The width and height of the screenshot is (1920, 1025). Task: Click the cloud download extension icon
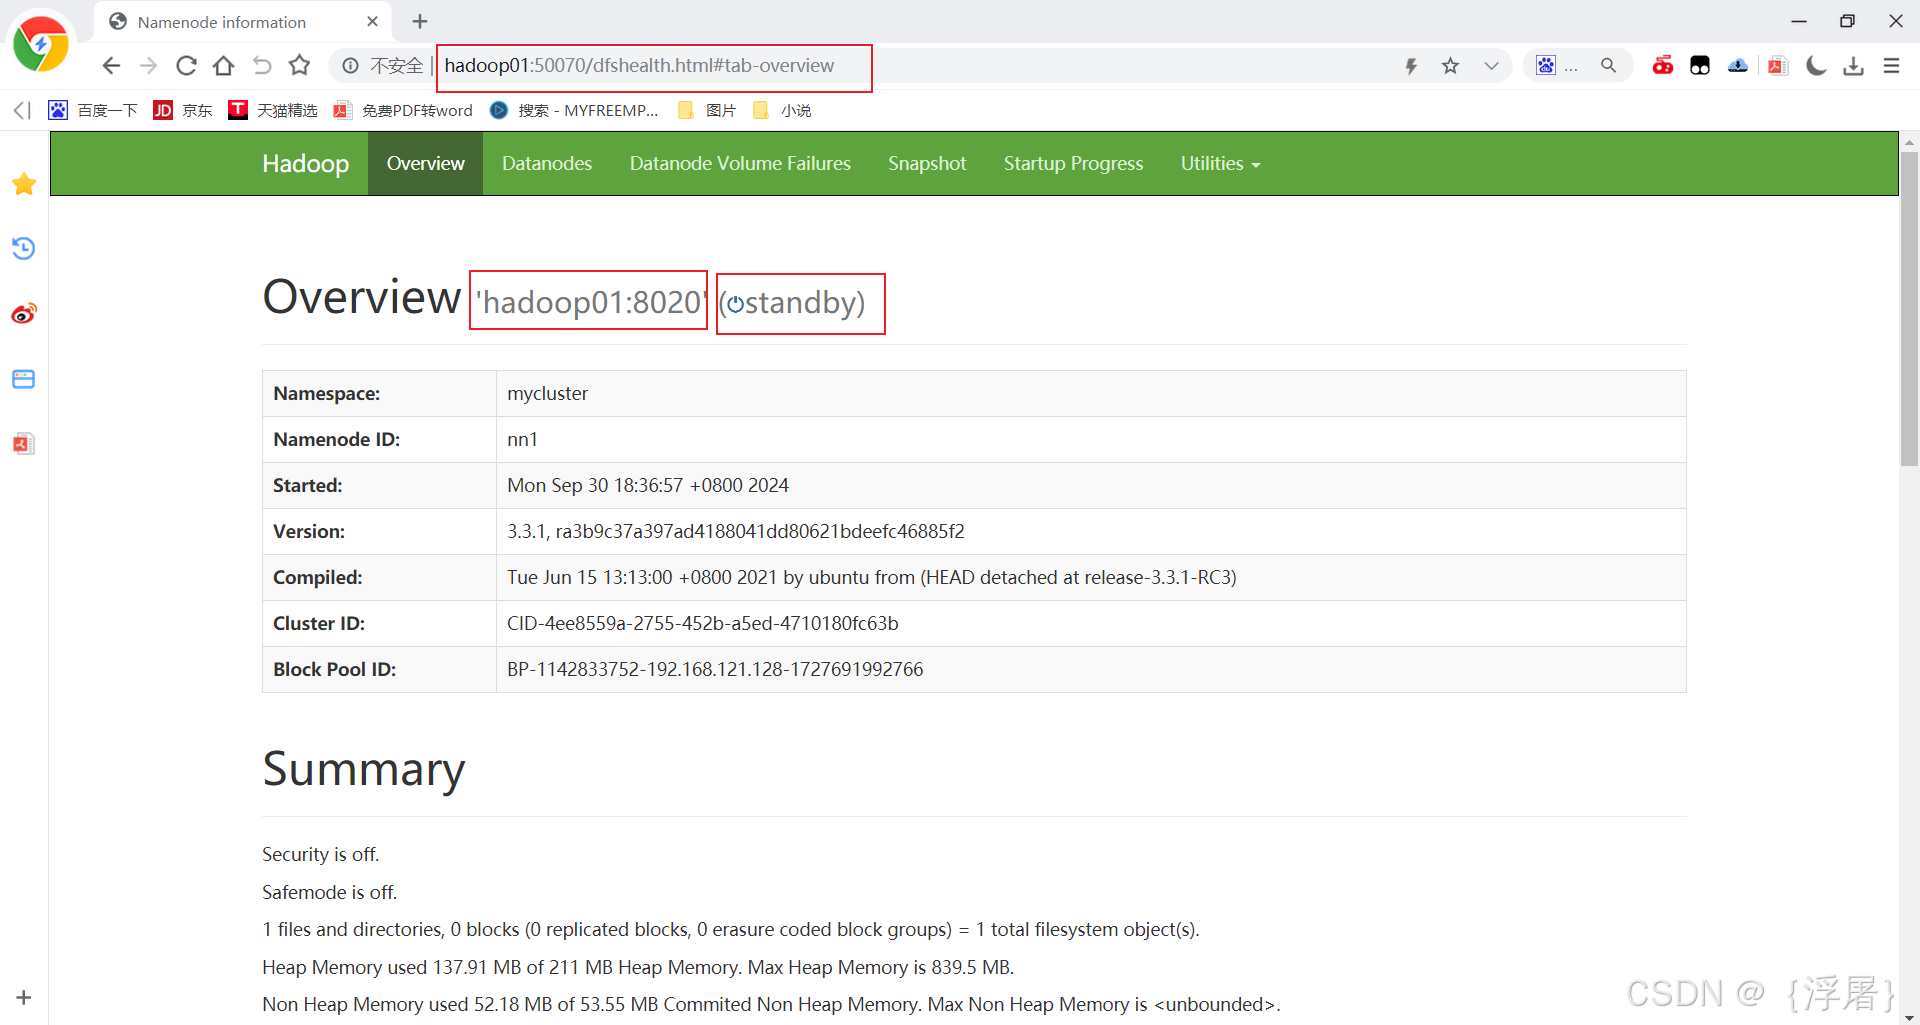1738,65
